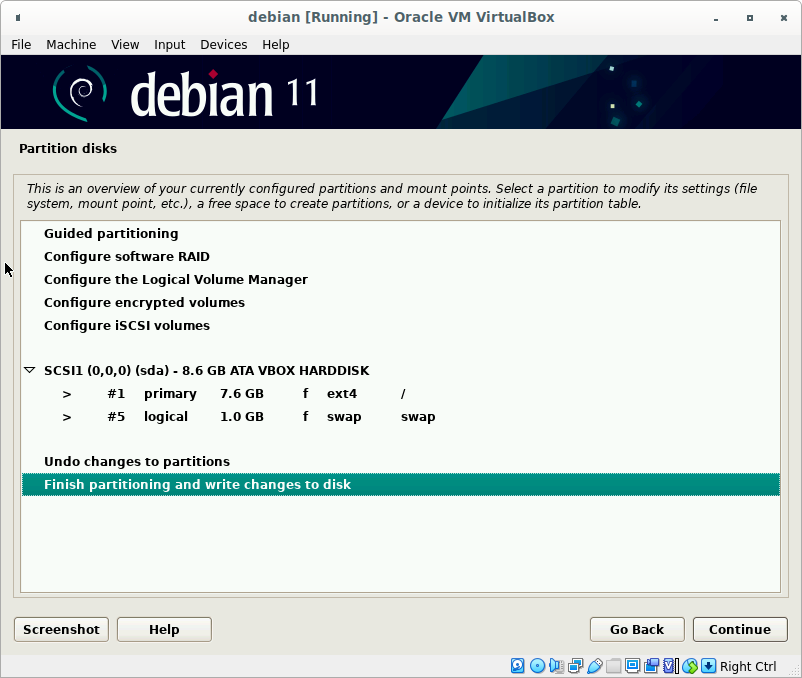Open the Machine menu
802x678 pixels.
(x=71, y=44)
